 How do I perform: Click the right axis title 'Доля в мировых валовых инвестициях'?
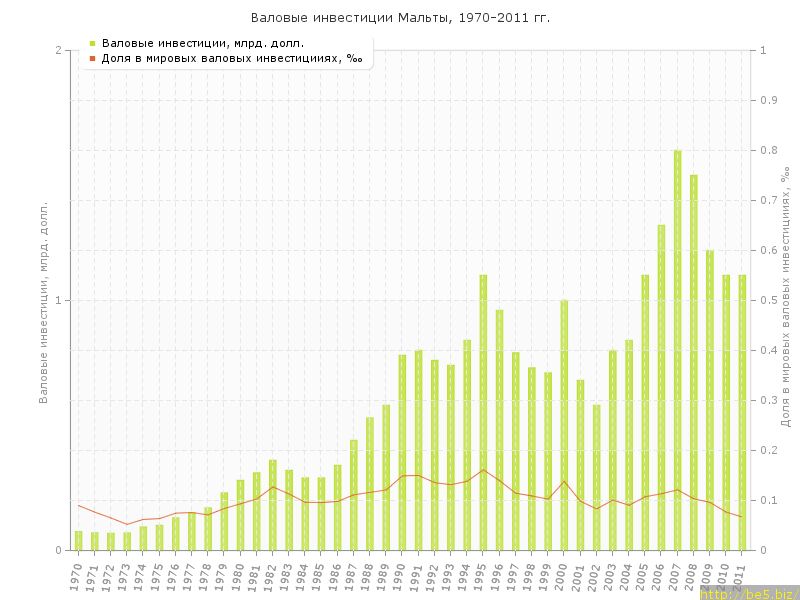[785, 297]
